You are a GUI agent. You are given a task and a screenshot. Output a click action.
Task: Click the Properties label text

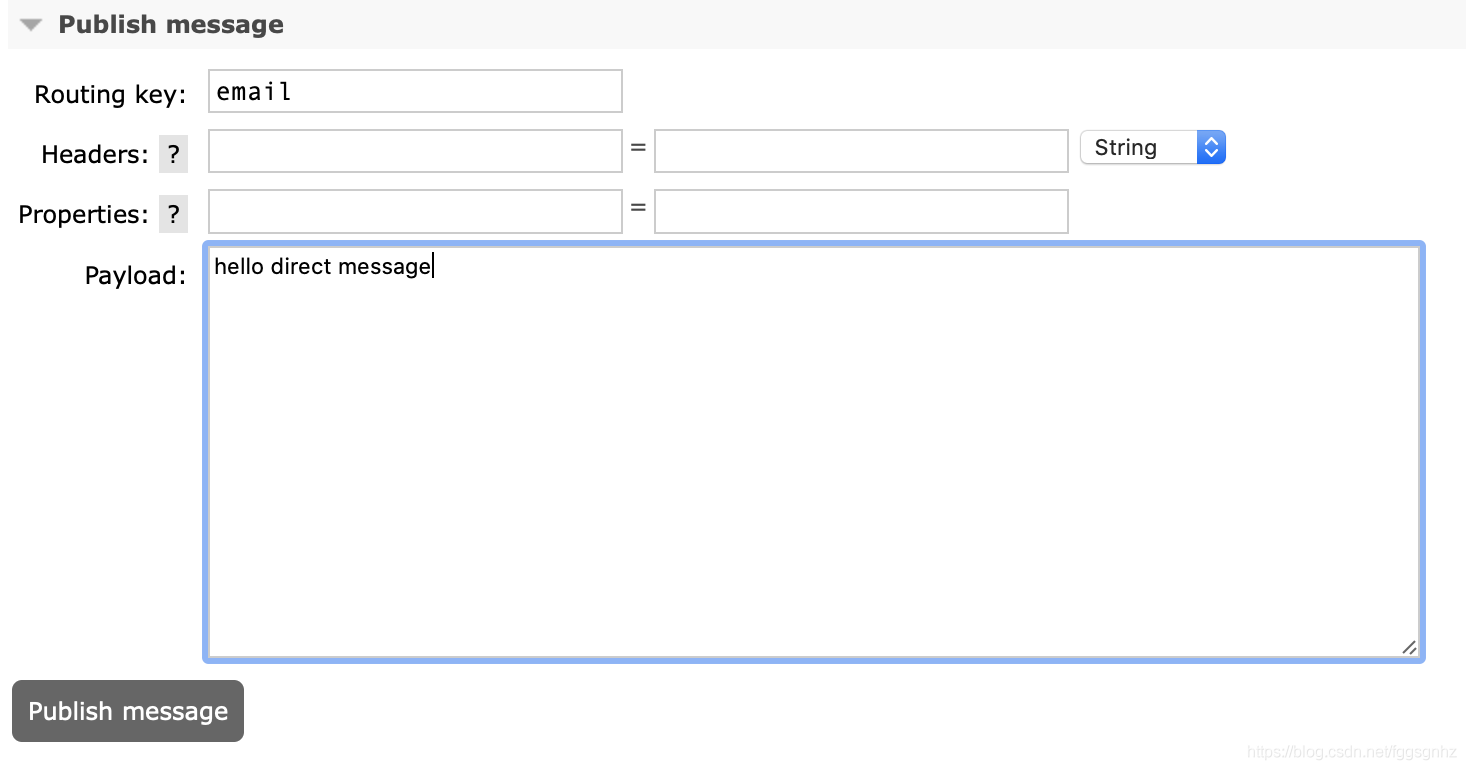tap(83, 214)
